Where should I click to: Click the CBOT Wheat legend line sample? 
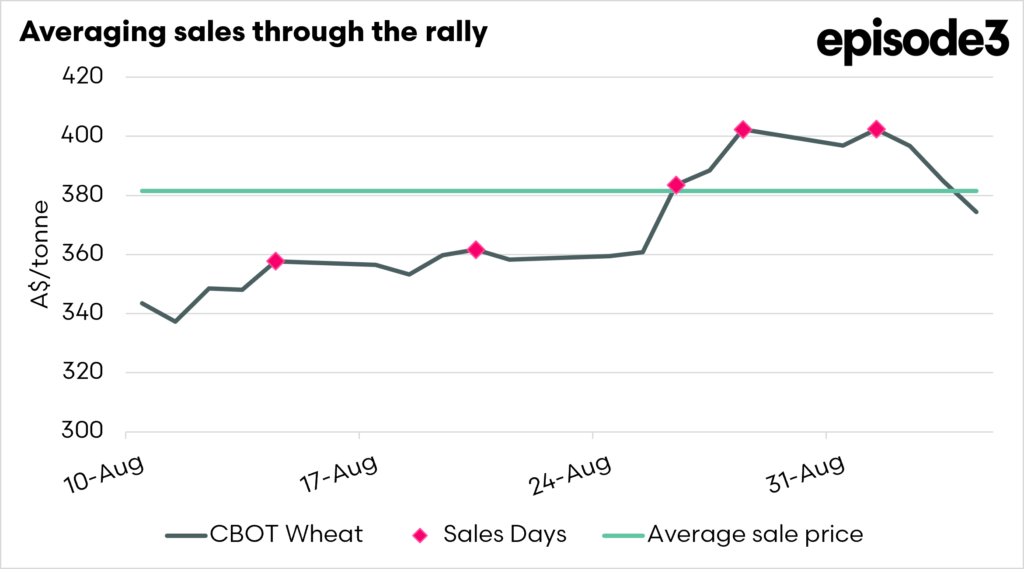pos(186,536)
